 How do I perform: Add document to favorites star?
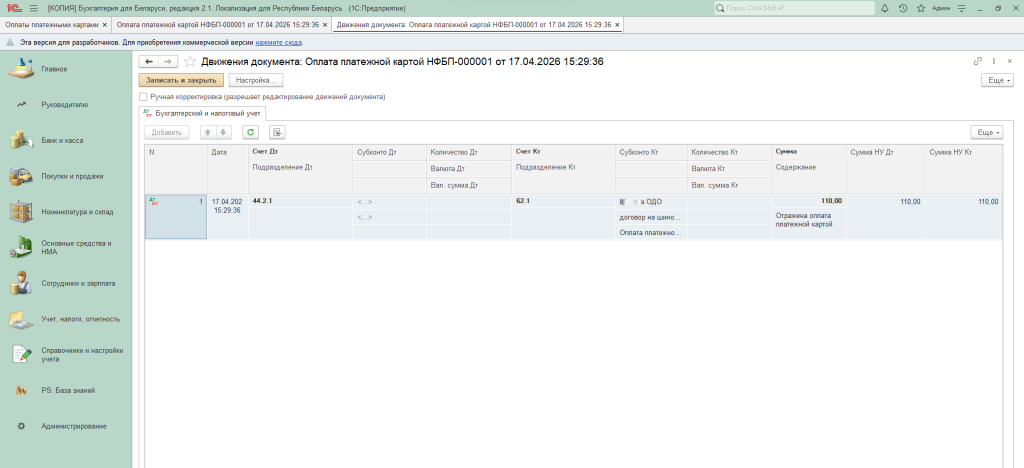click(x=190, y=62)
